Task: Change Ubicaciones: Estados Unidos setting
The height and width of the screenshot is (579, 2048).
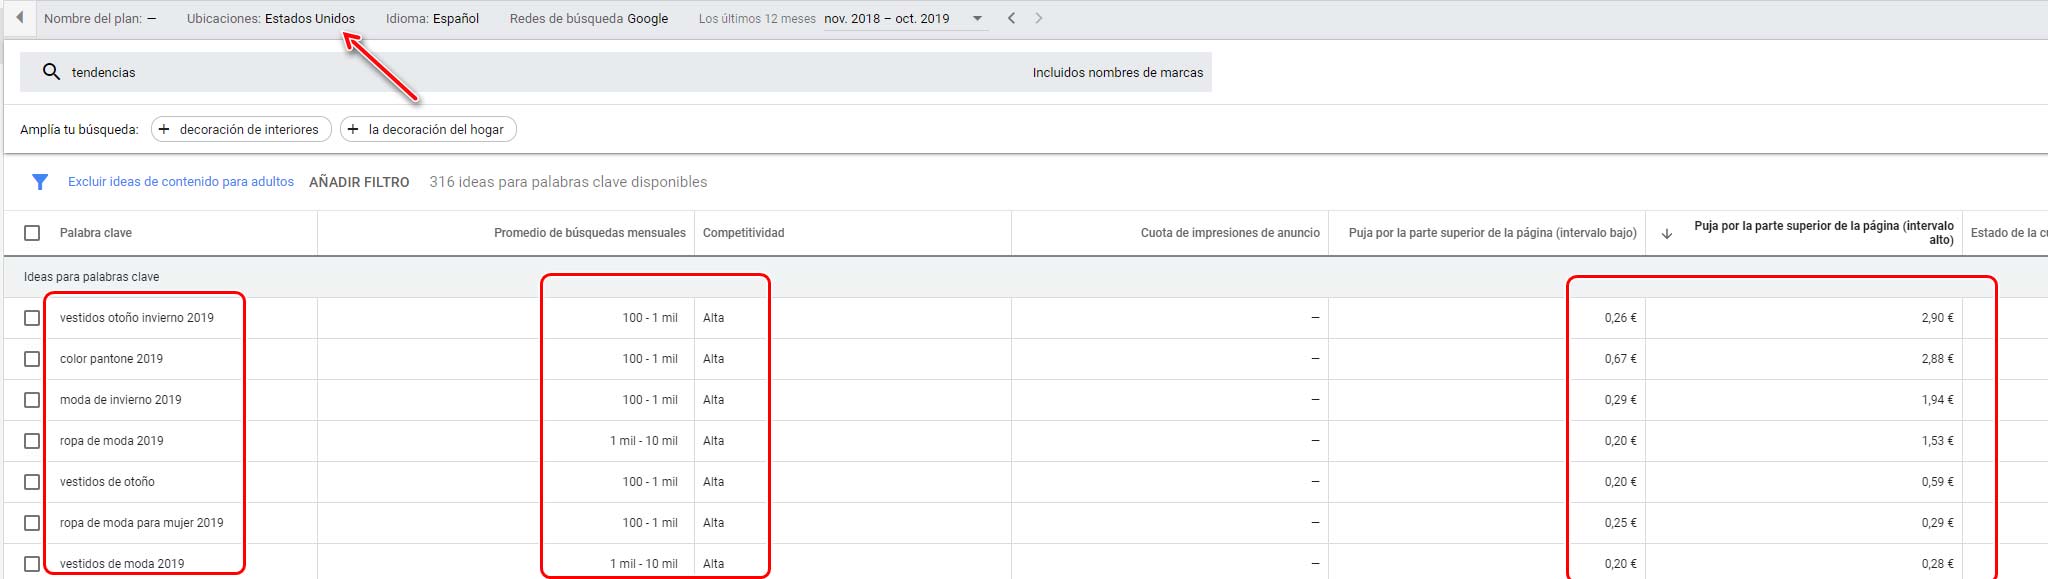Action: click(270, 18)
